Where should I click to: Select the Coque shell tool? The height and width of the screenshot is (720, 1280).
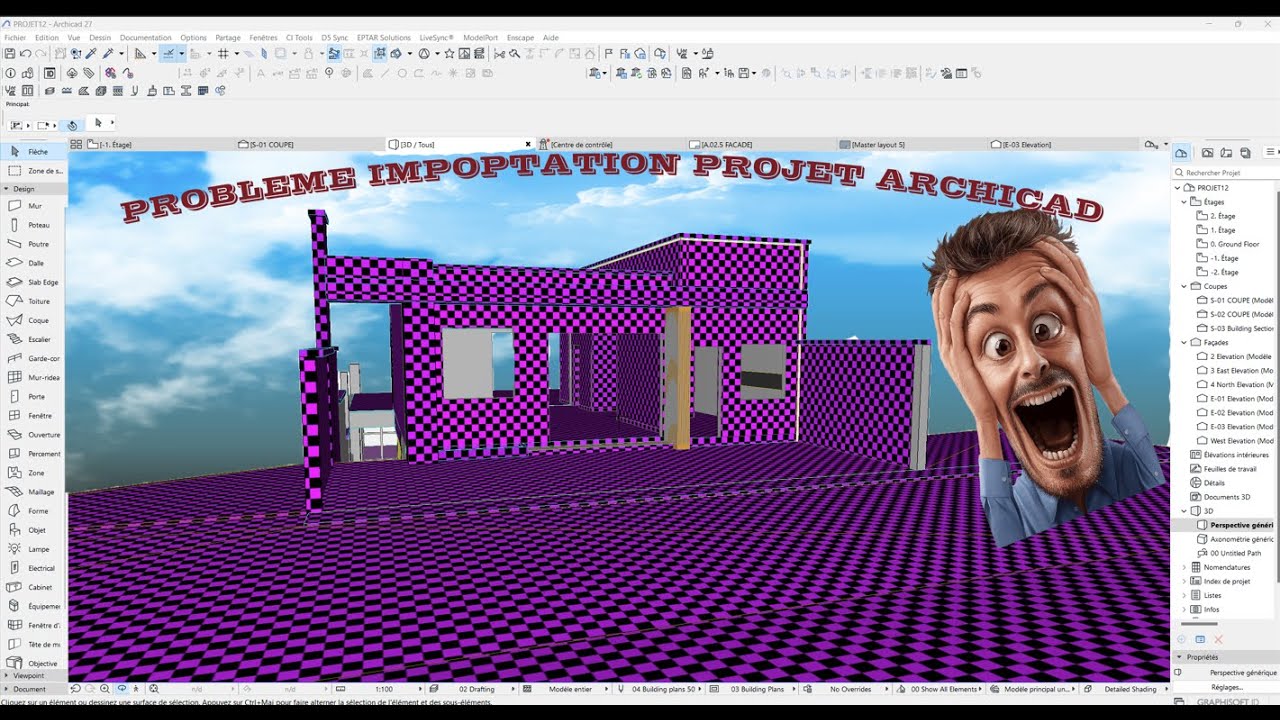coord(32,320)
